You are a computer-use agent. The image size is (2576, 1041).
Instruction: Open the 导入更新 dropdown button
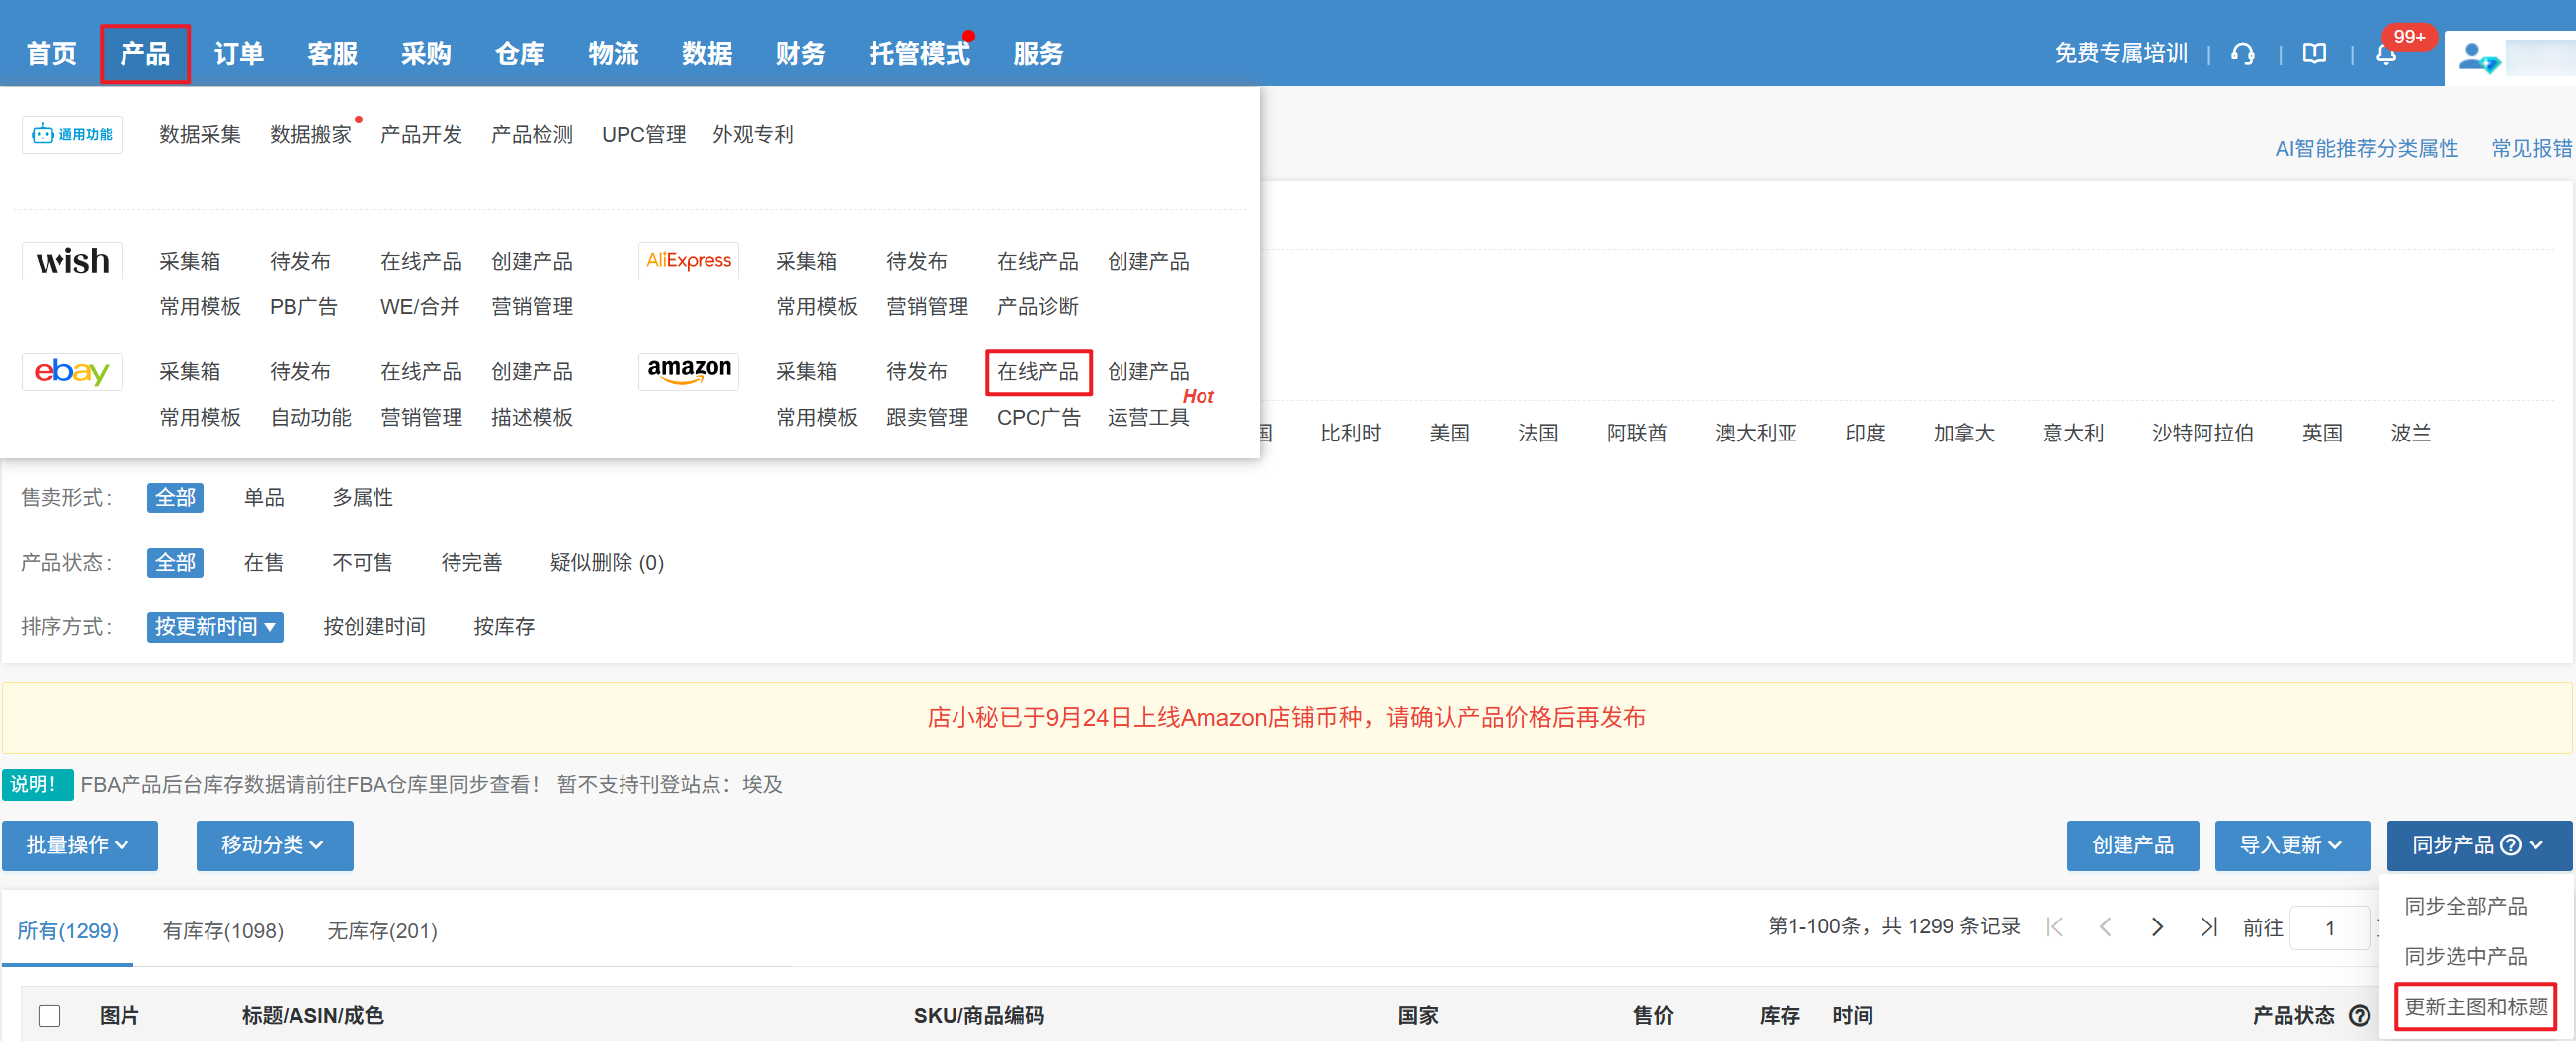(x=2291, y=845)
